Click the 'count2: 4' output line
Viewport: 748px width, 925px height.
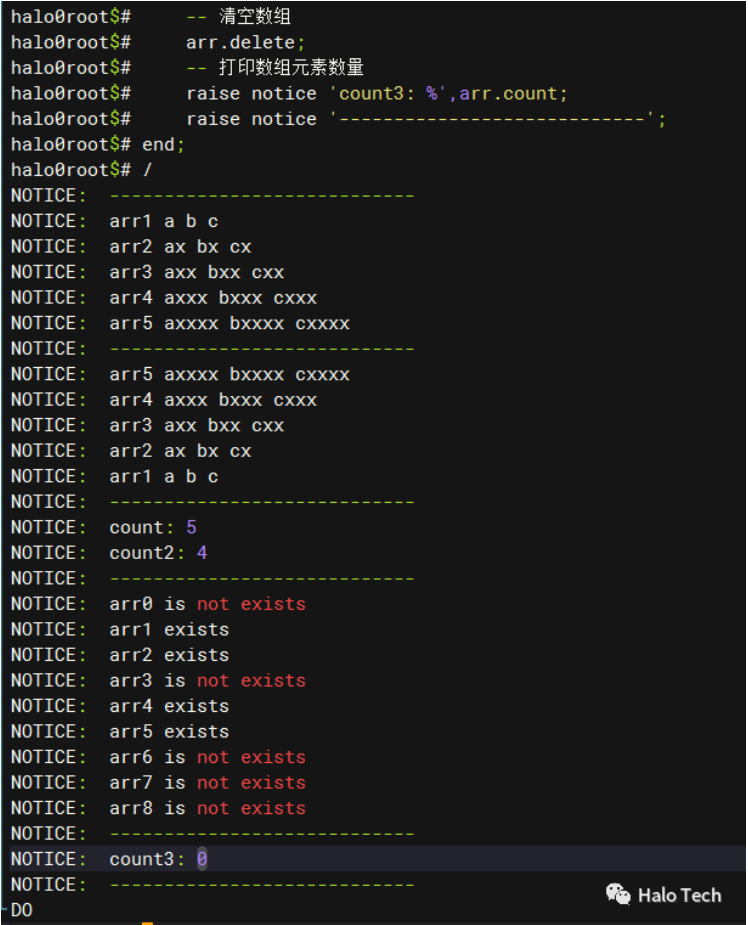(158, 553)
